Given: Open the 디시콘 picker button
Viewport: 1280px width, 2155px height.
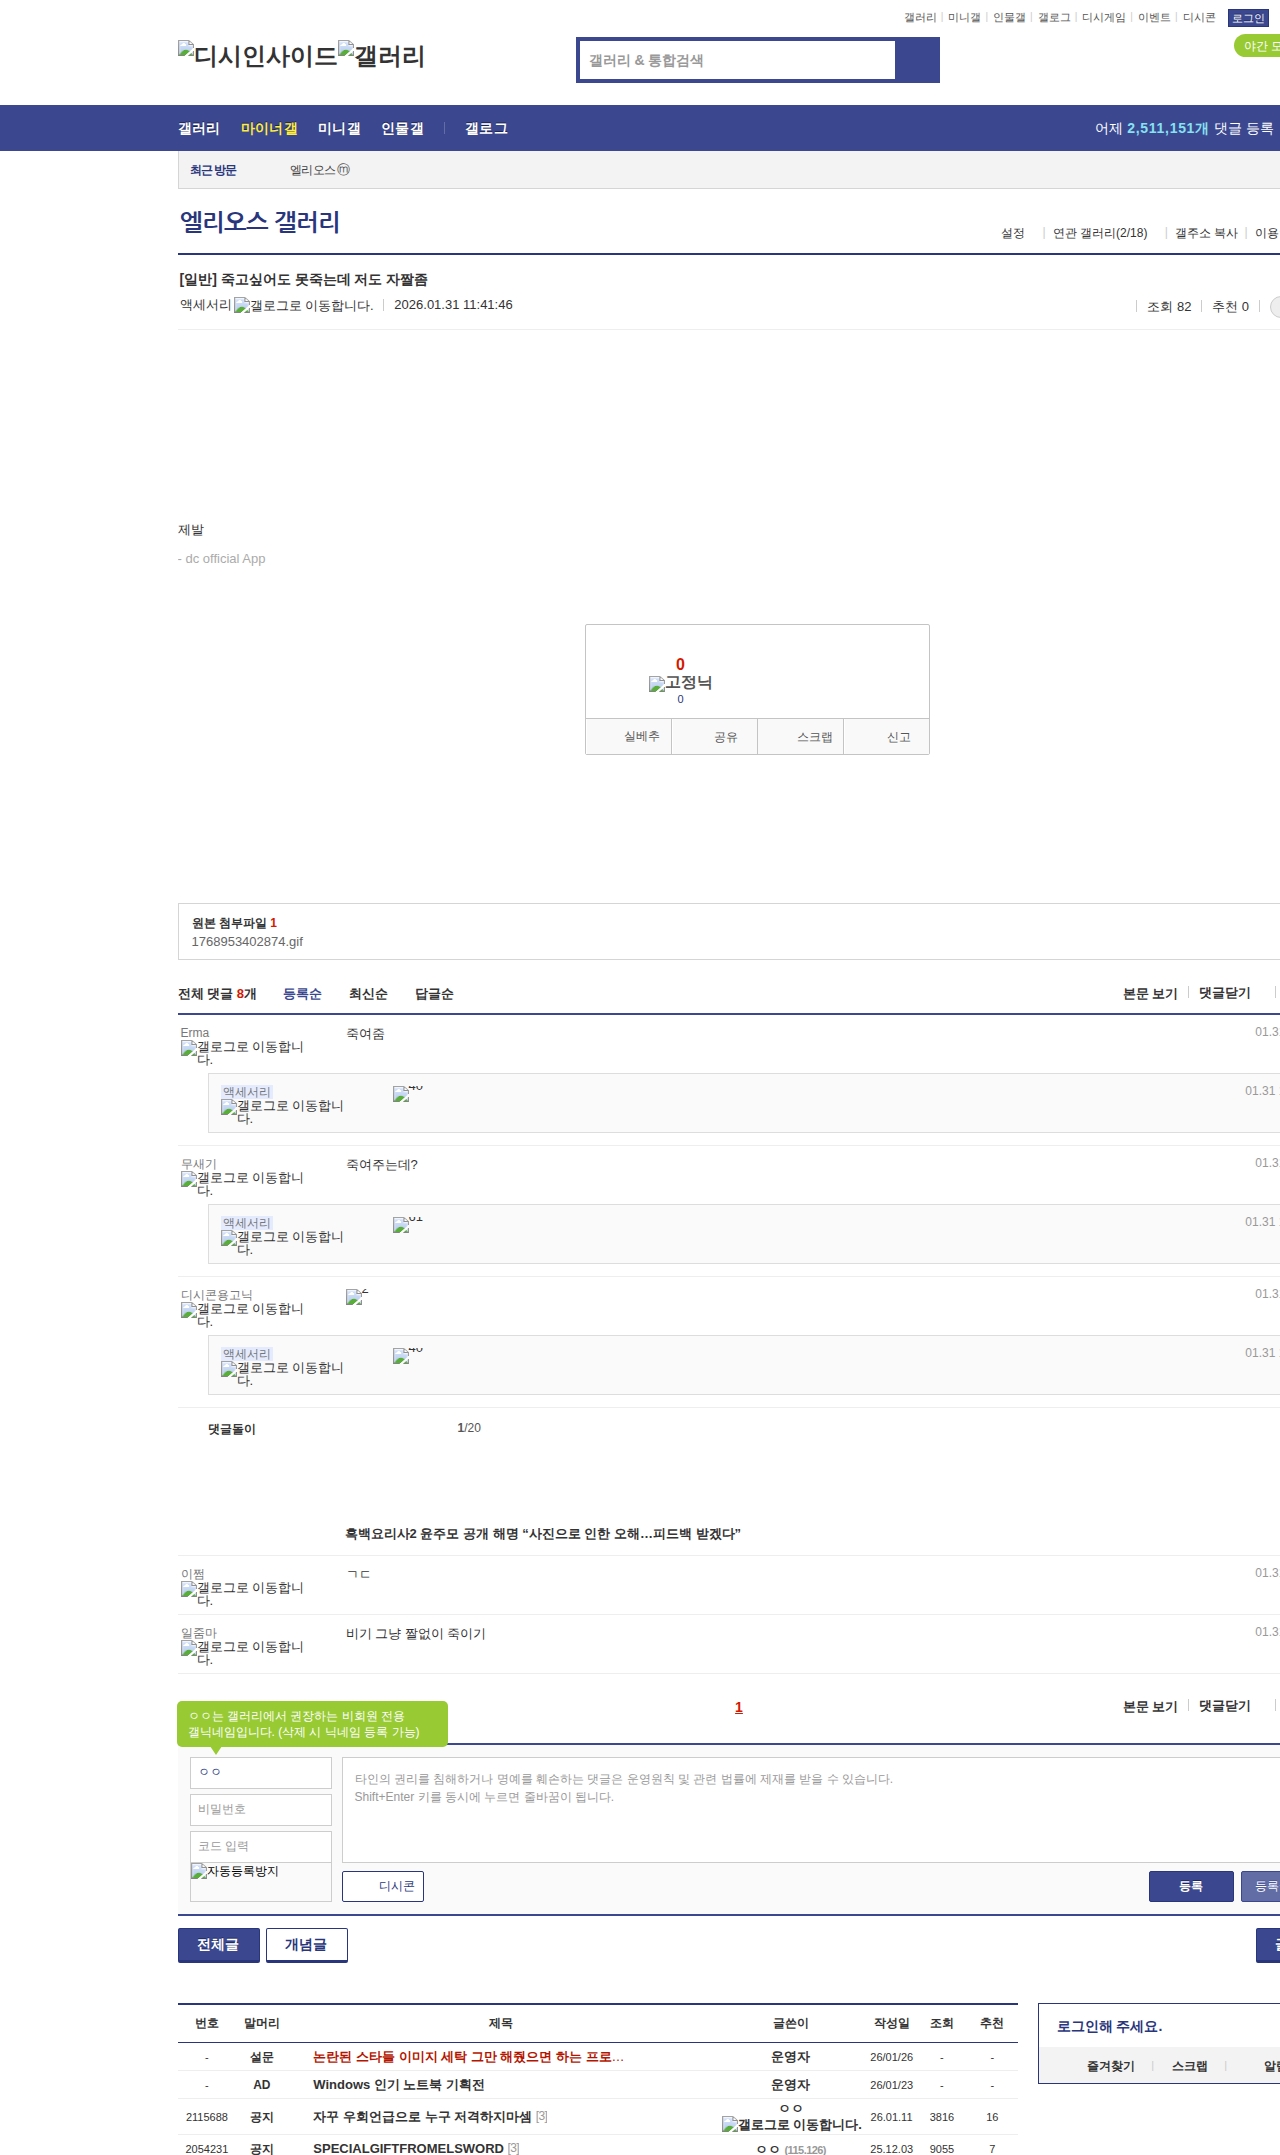Looking at the screenshot, I should (x=383, y=1886).
